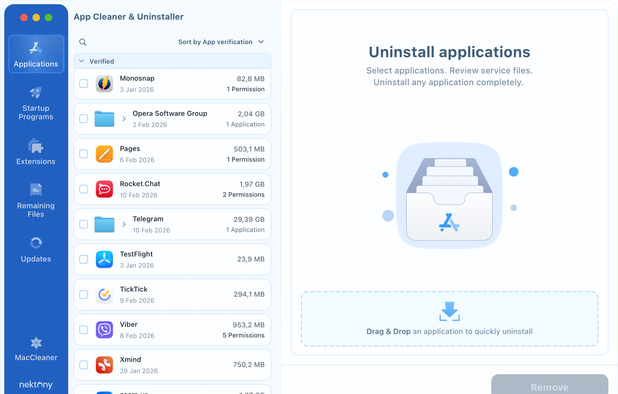Click the Rocket.Chat app icon
This screenshot has height=394, width=618.
coord(104,189)
